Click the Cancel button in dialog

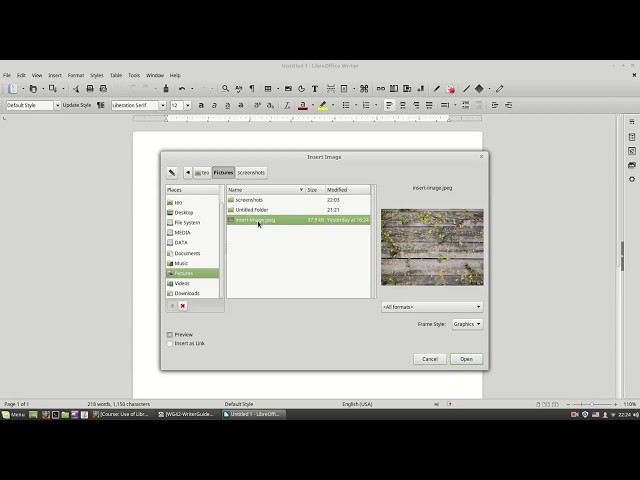pyautogui.click(x=430, y=359)
